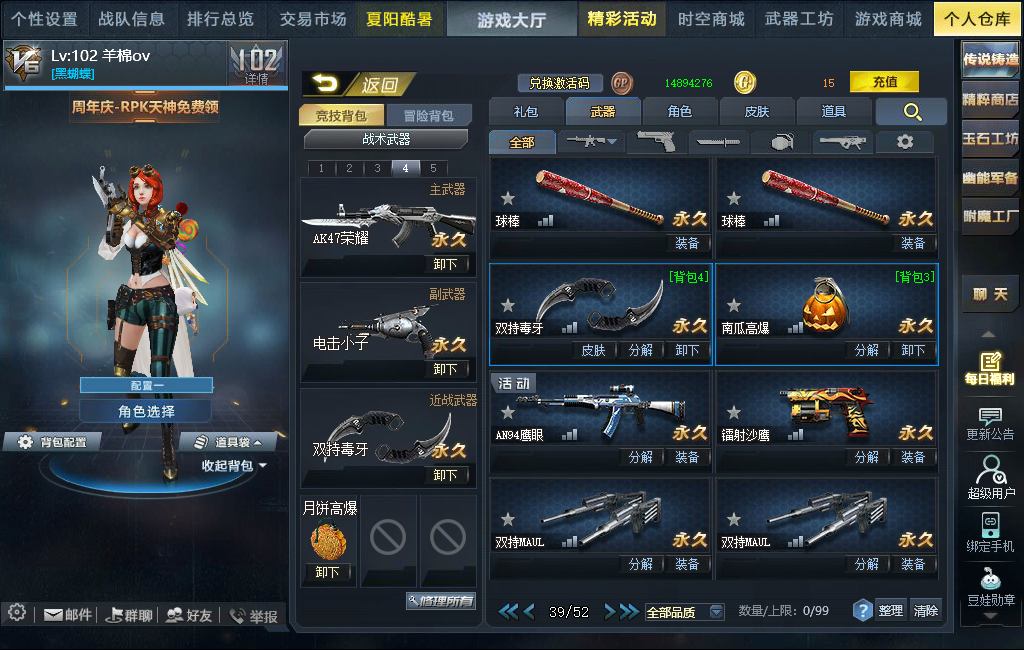Go to next inventory page arrow
The height and width of the screenshot is (650, 1024).
tap(610, 611)
